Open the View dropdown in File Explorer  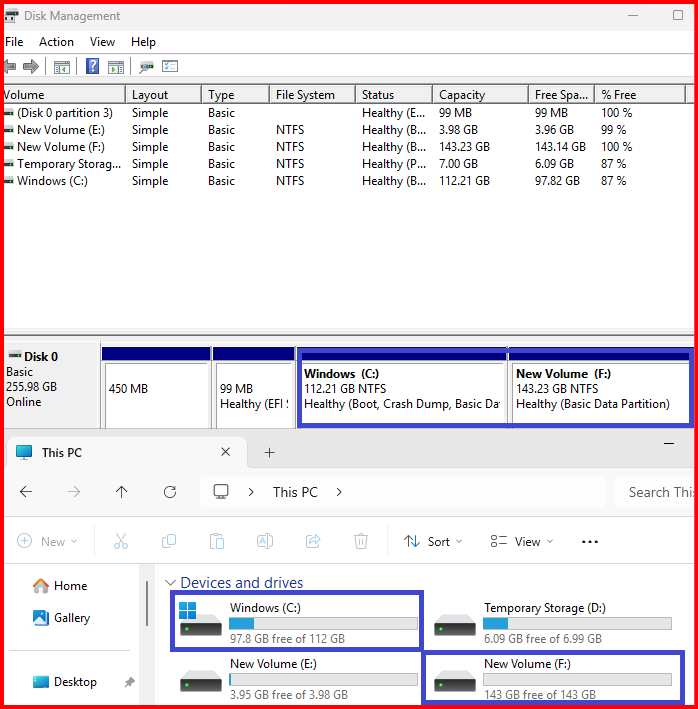pyautogui.click(x=520, y=542)
